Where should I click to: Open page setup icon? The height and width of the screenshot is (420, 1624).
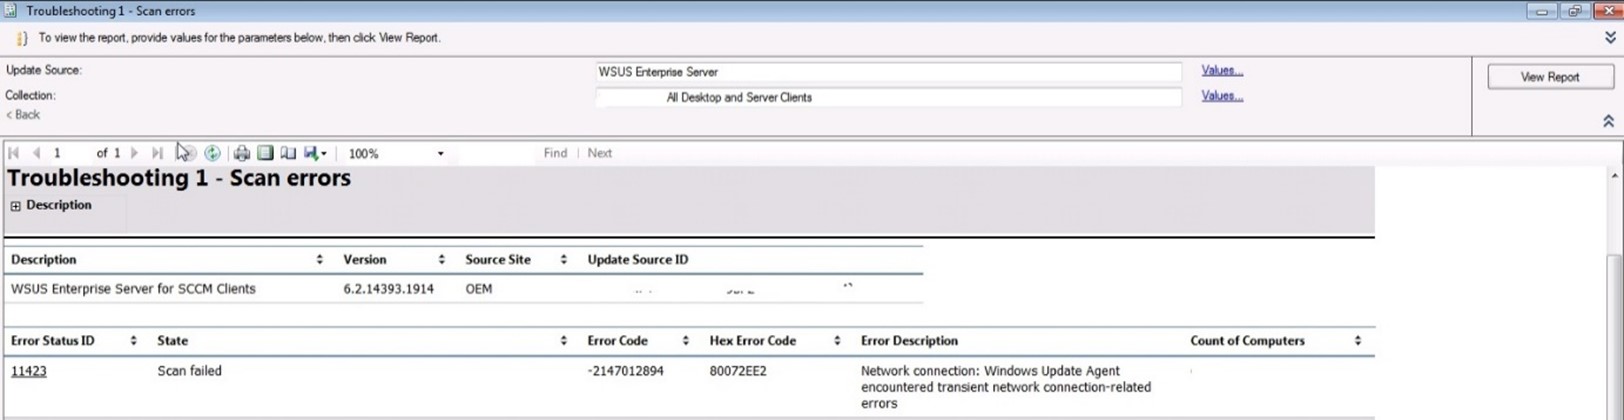pos(288,153)
